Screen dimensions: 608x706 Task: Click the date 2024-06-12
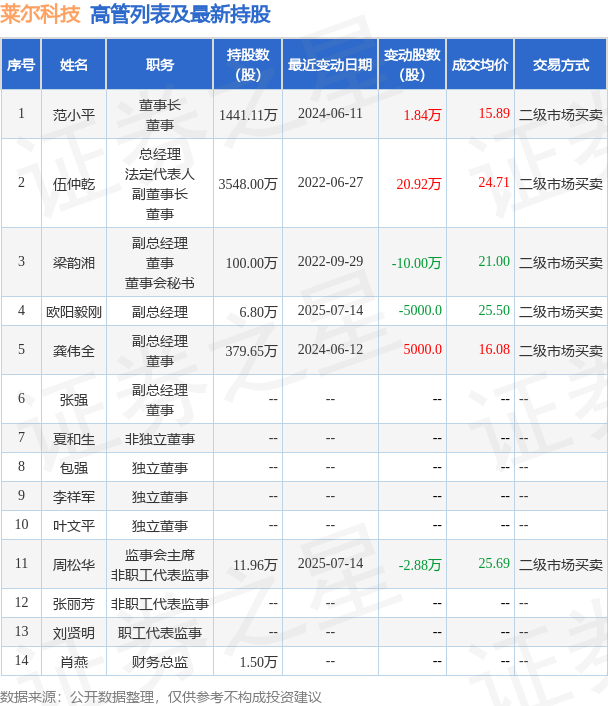coord(330,349)
